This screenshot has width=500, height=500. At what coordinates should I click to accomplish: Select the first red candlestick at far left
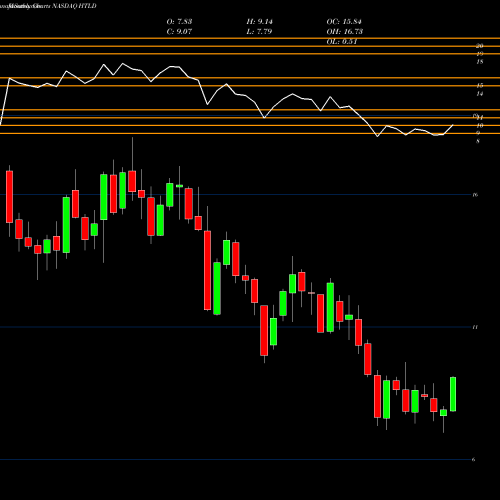9,197
